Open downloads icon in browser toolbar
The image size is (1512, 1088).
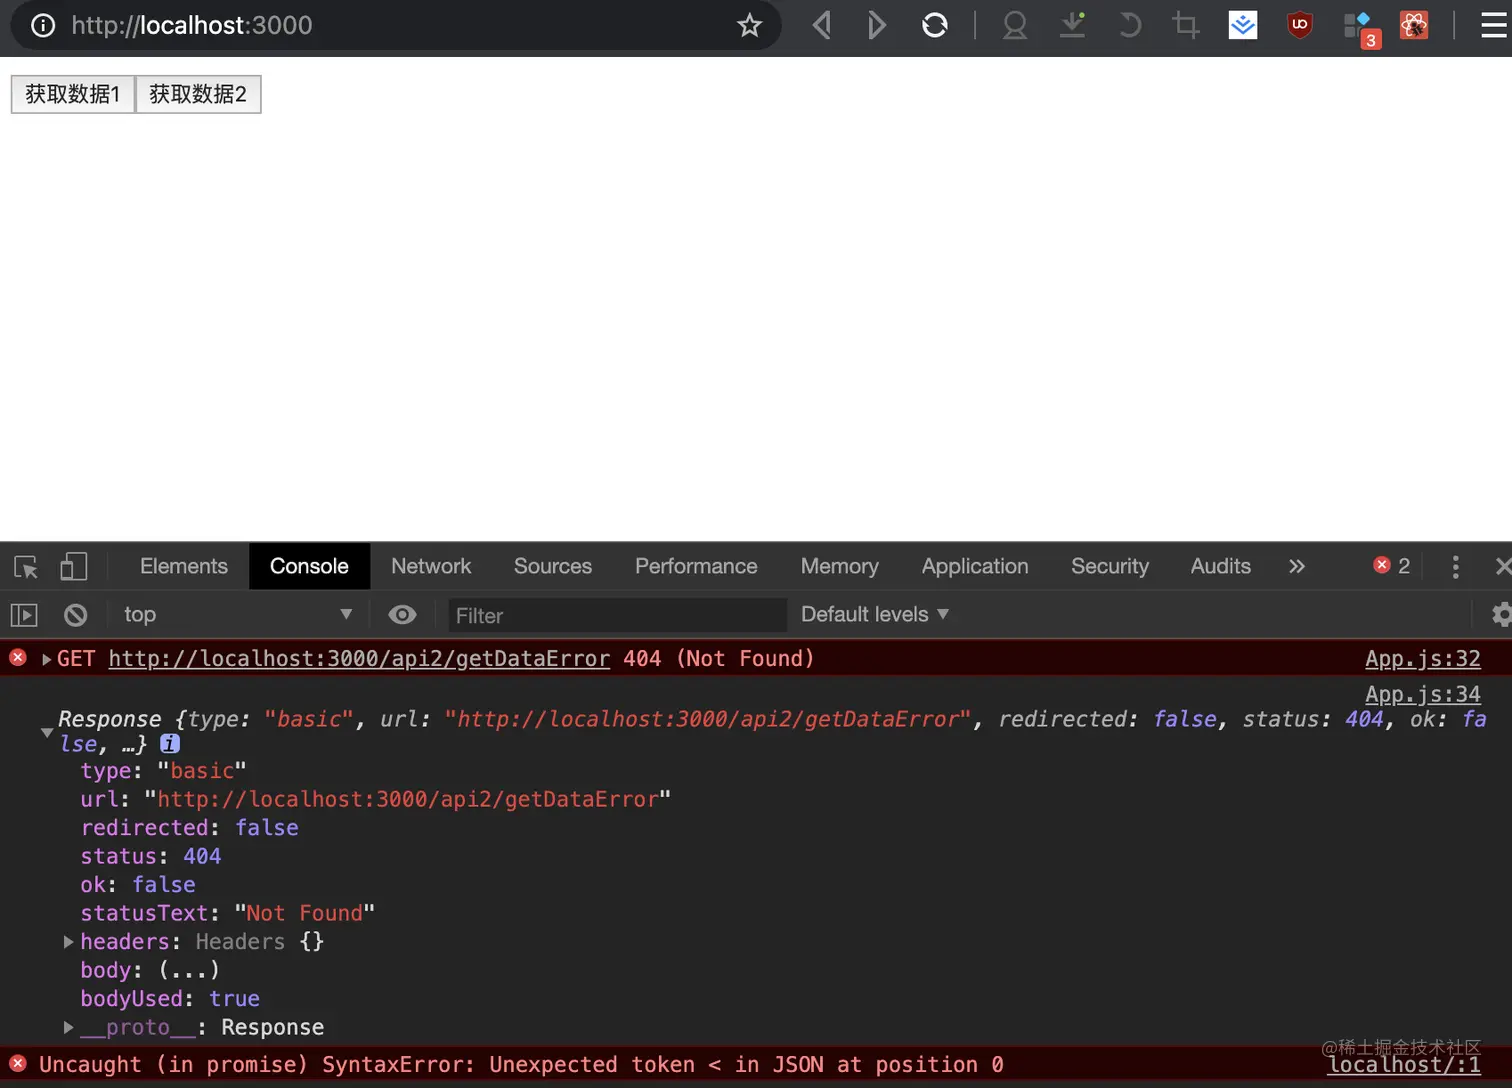tap(1073, 25)
